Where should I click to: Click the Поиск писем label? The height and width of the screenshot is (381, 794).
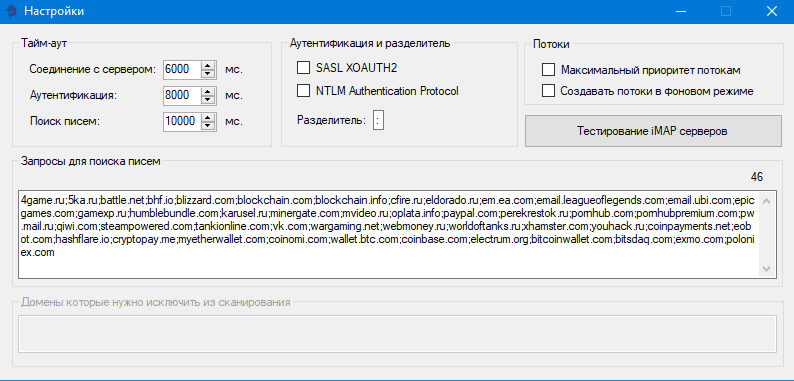point(66,121)
